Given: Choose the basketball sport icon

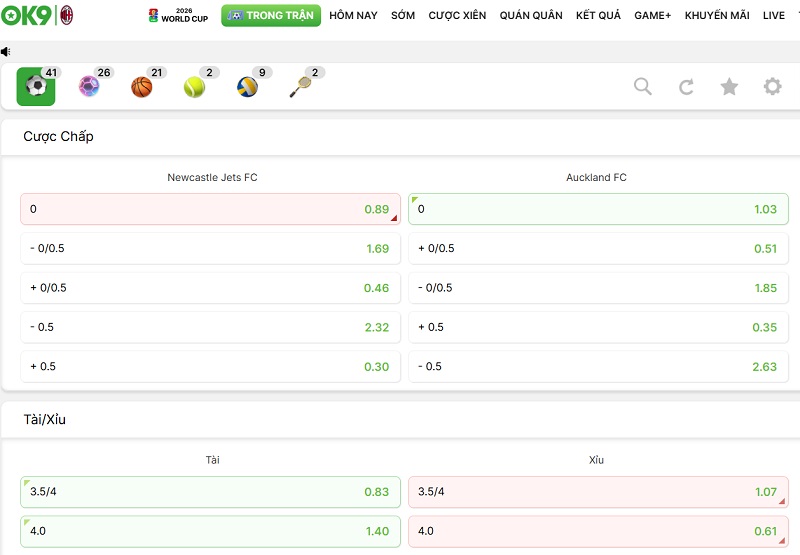Looking at the screenshot, I should (142, 87).
